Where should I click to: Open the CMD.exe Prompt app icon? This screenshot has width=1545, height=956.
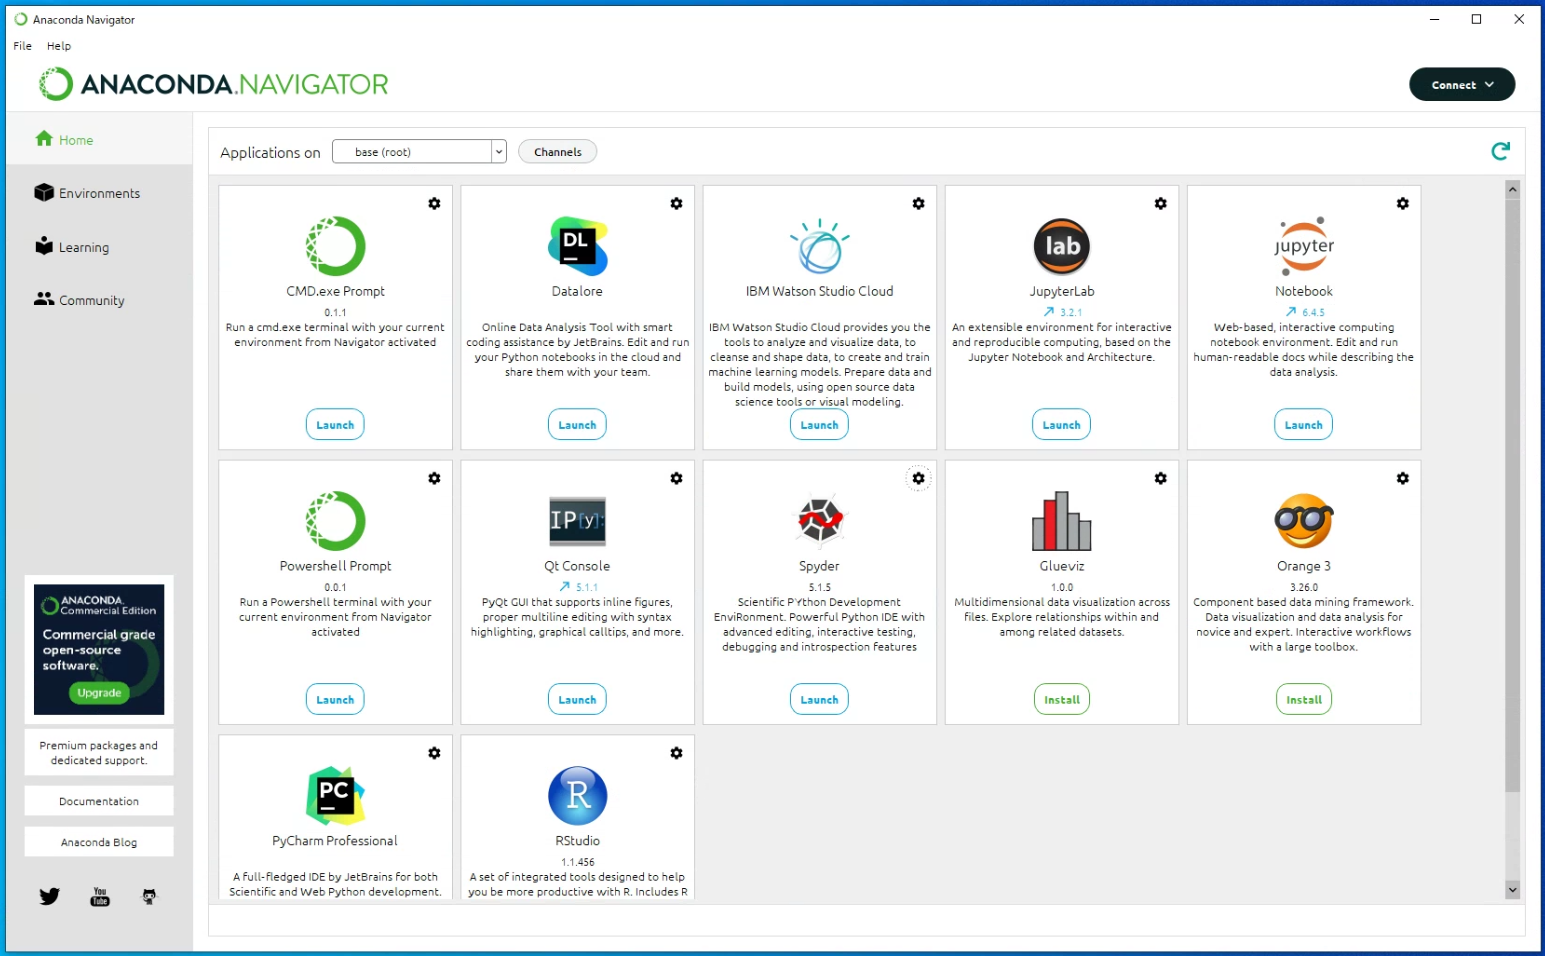tap(335, 246)
